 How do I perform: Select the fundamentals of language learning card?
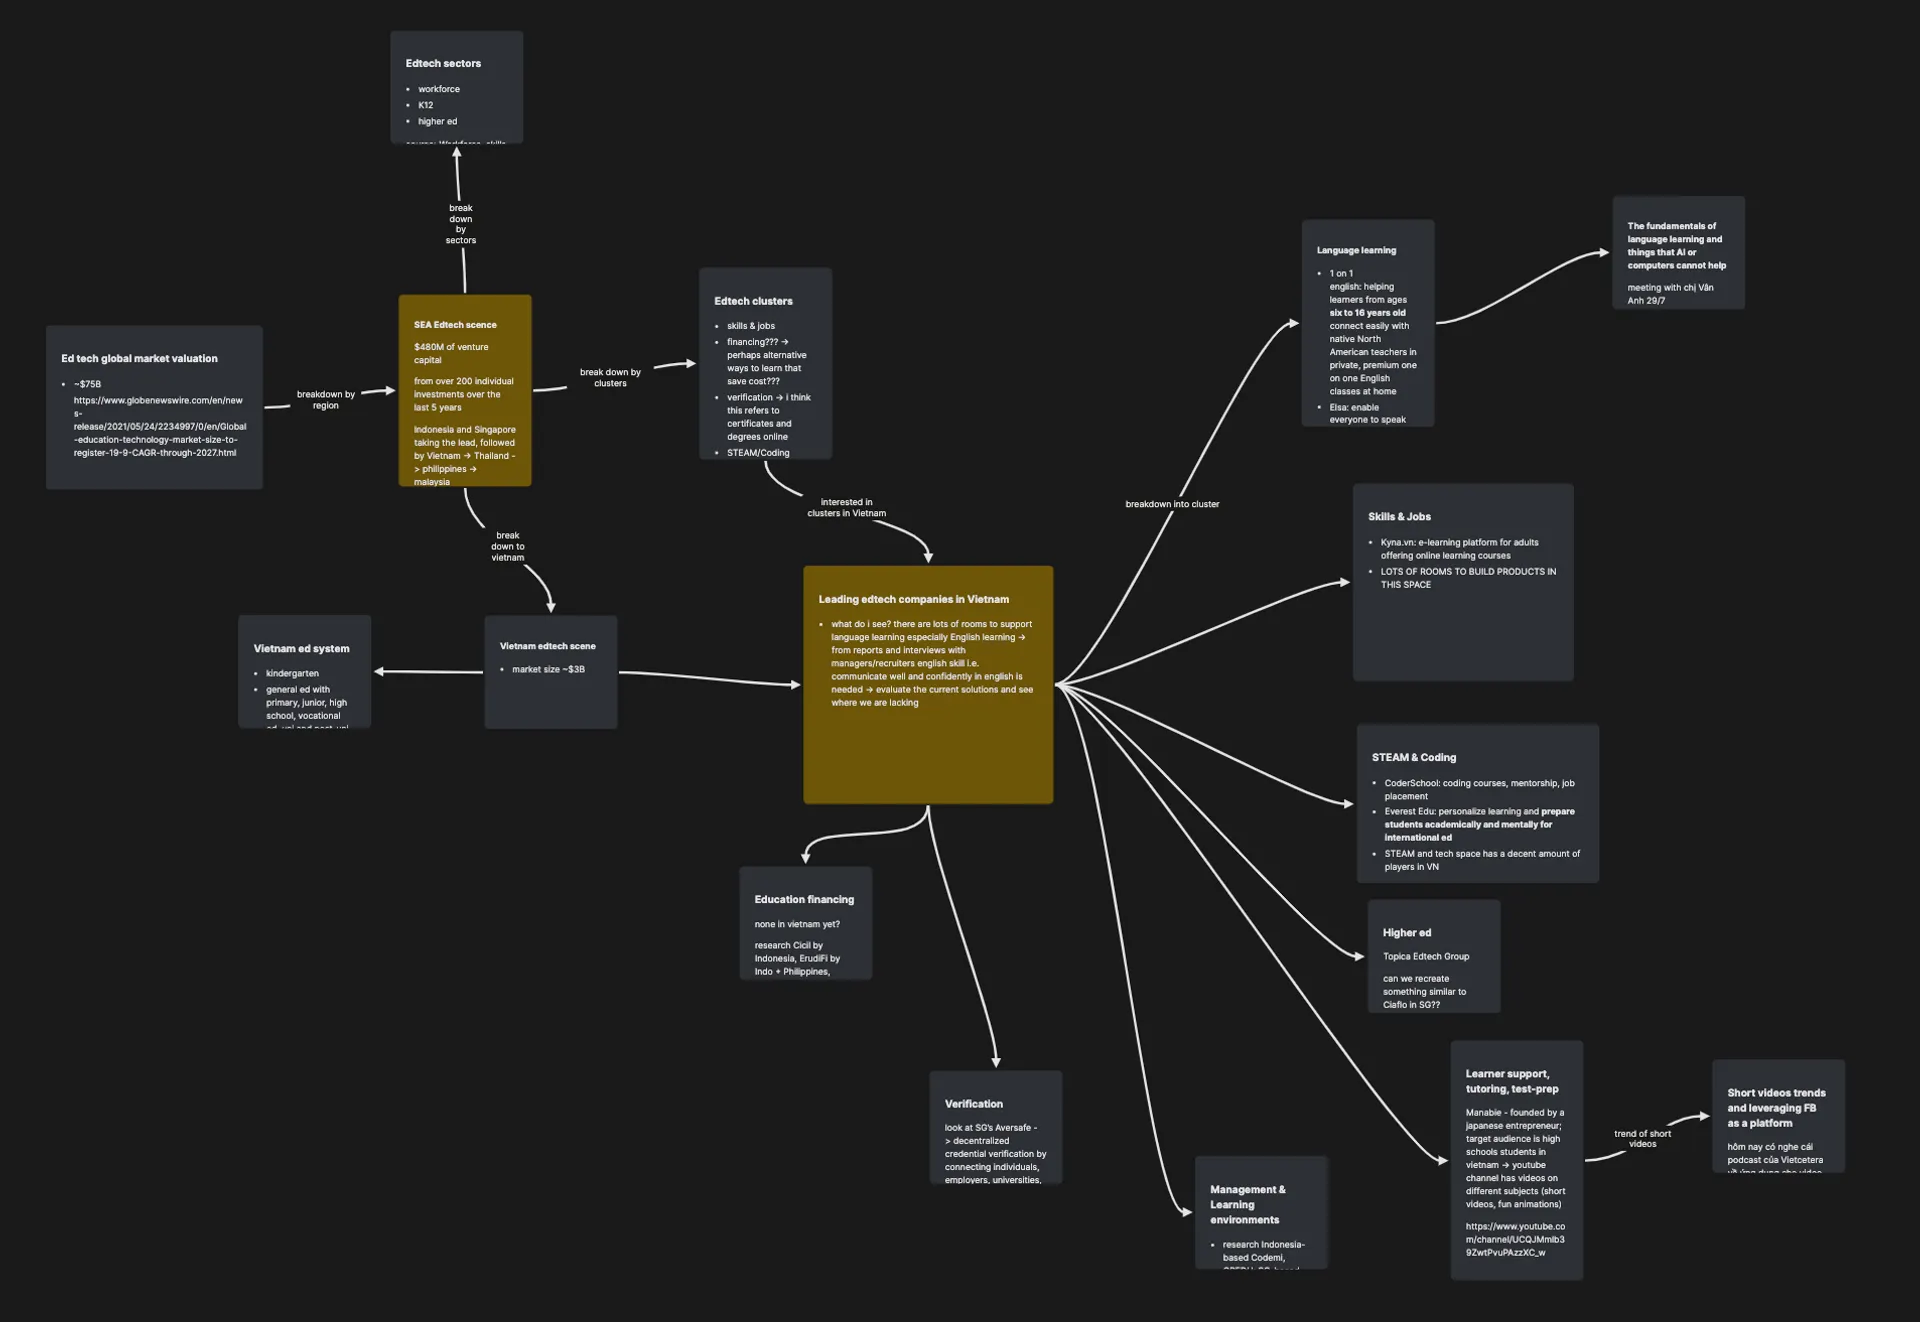click(1677, 252)
